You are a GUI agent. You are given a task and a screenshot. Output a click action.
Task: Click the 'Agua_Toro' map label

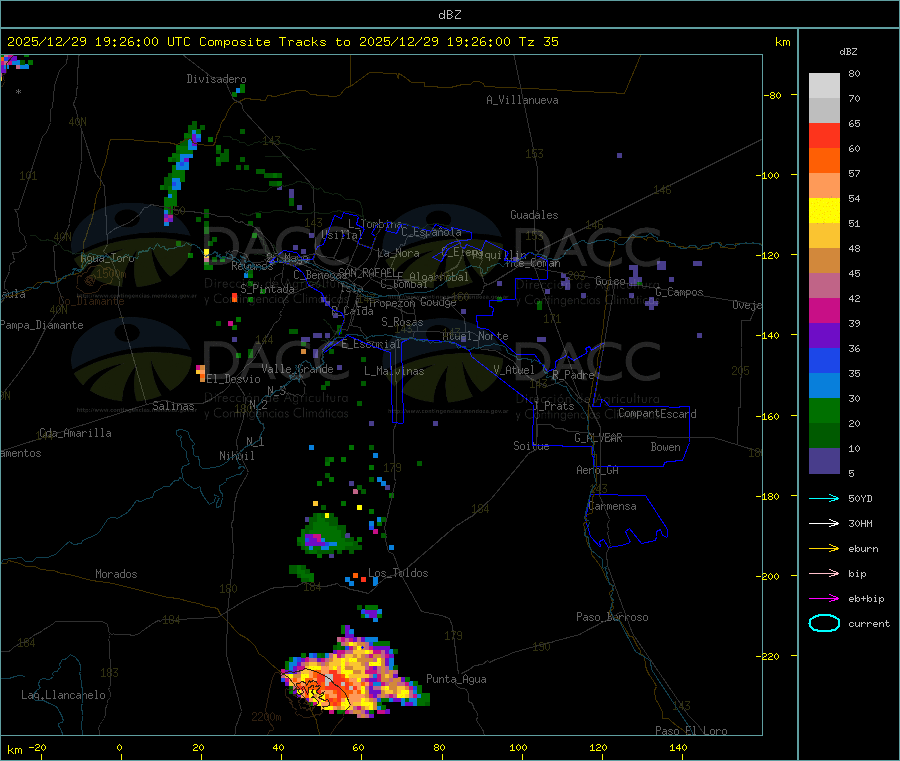(107, 258)
